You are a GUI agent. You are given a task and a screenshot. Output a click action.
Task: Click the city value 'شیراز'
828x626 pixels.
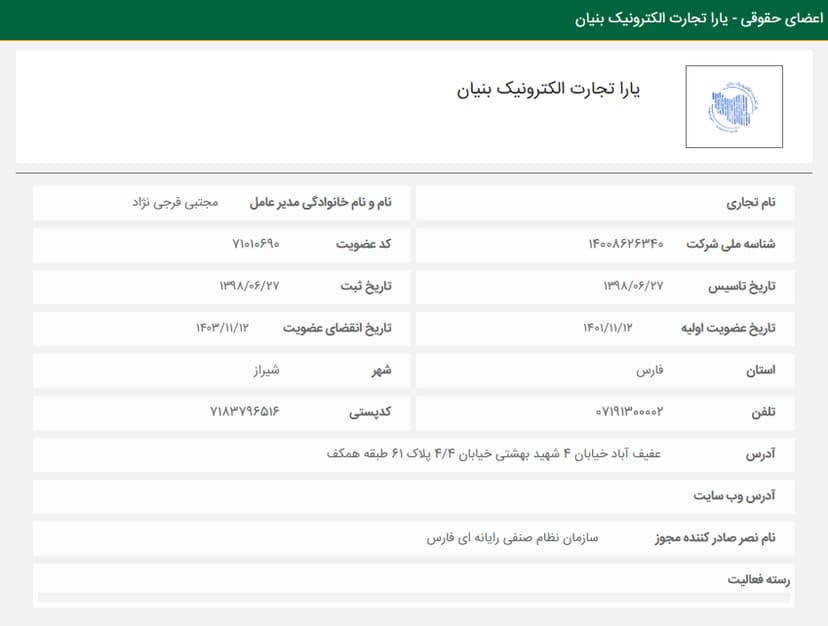(266, 370)
